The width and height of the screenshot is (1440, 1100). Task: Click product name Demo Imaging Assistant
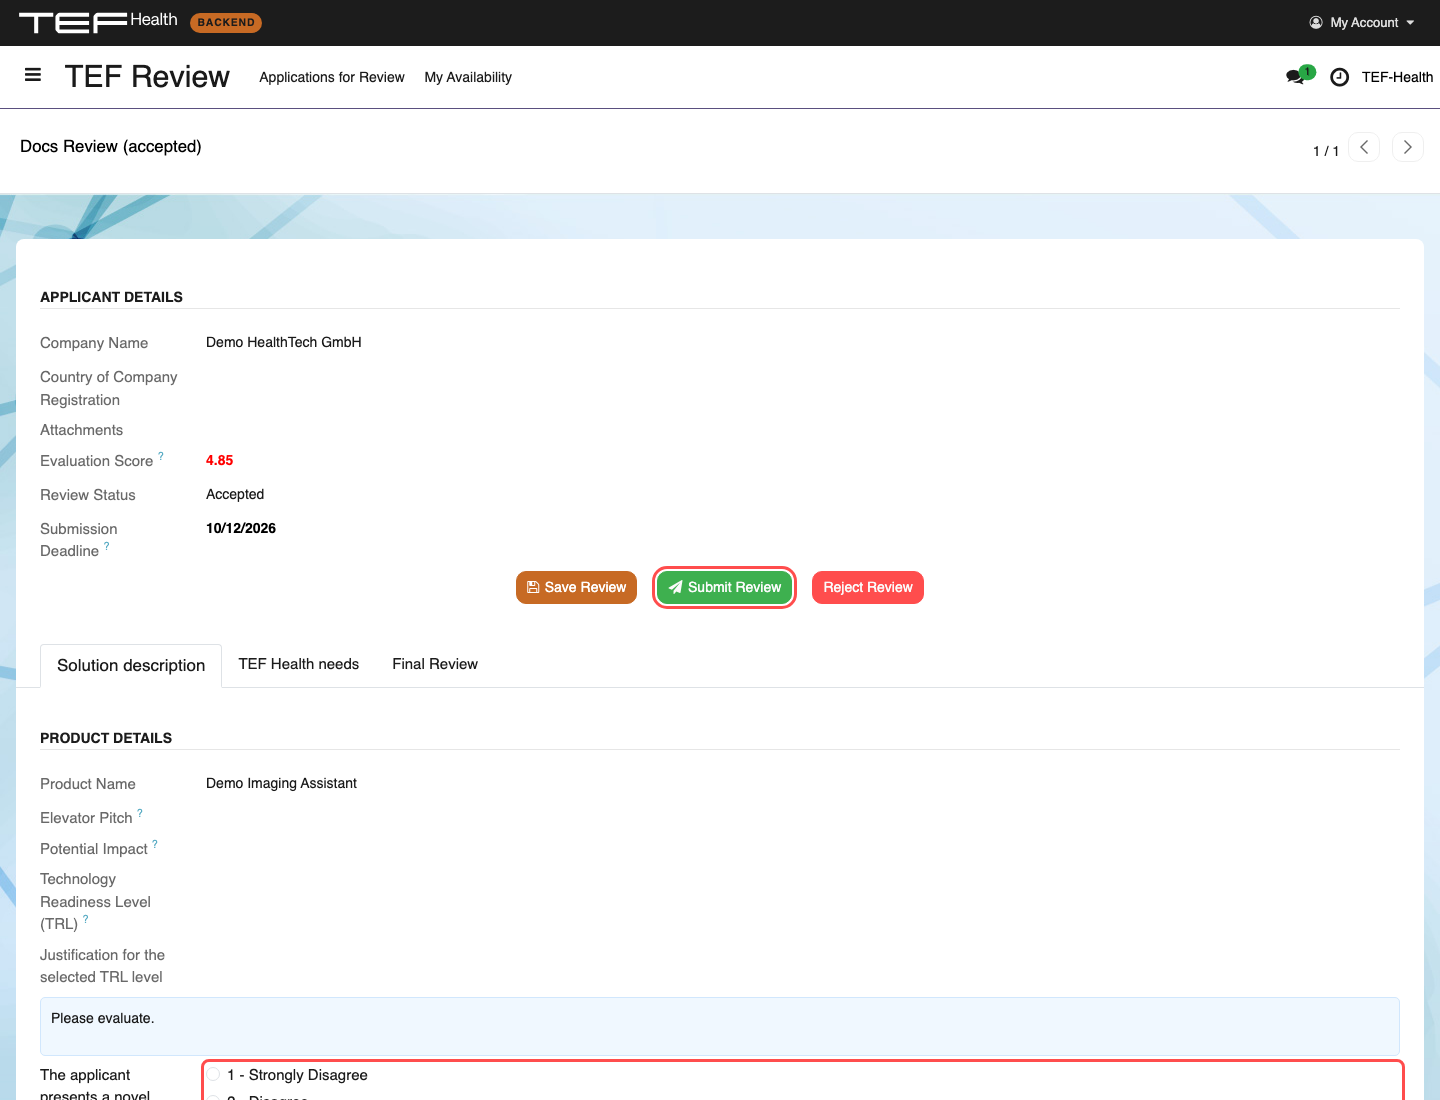pyautogui.click(x=281, y=783)
